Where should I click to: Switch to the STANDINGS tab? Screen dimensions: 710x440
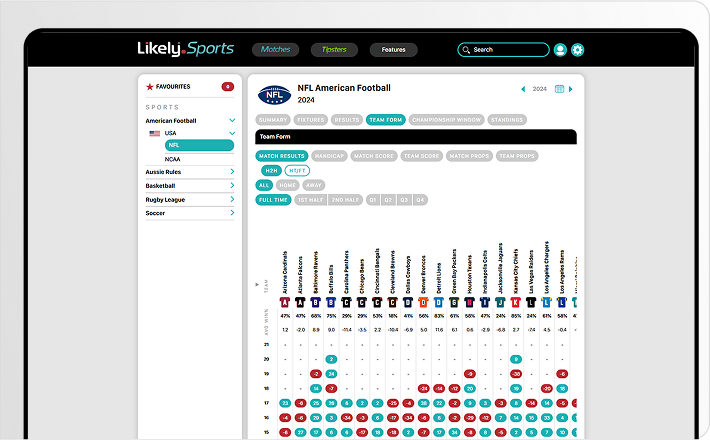[x=507, y=120]
